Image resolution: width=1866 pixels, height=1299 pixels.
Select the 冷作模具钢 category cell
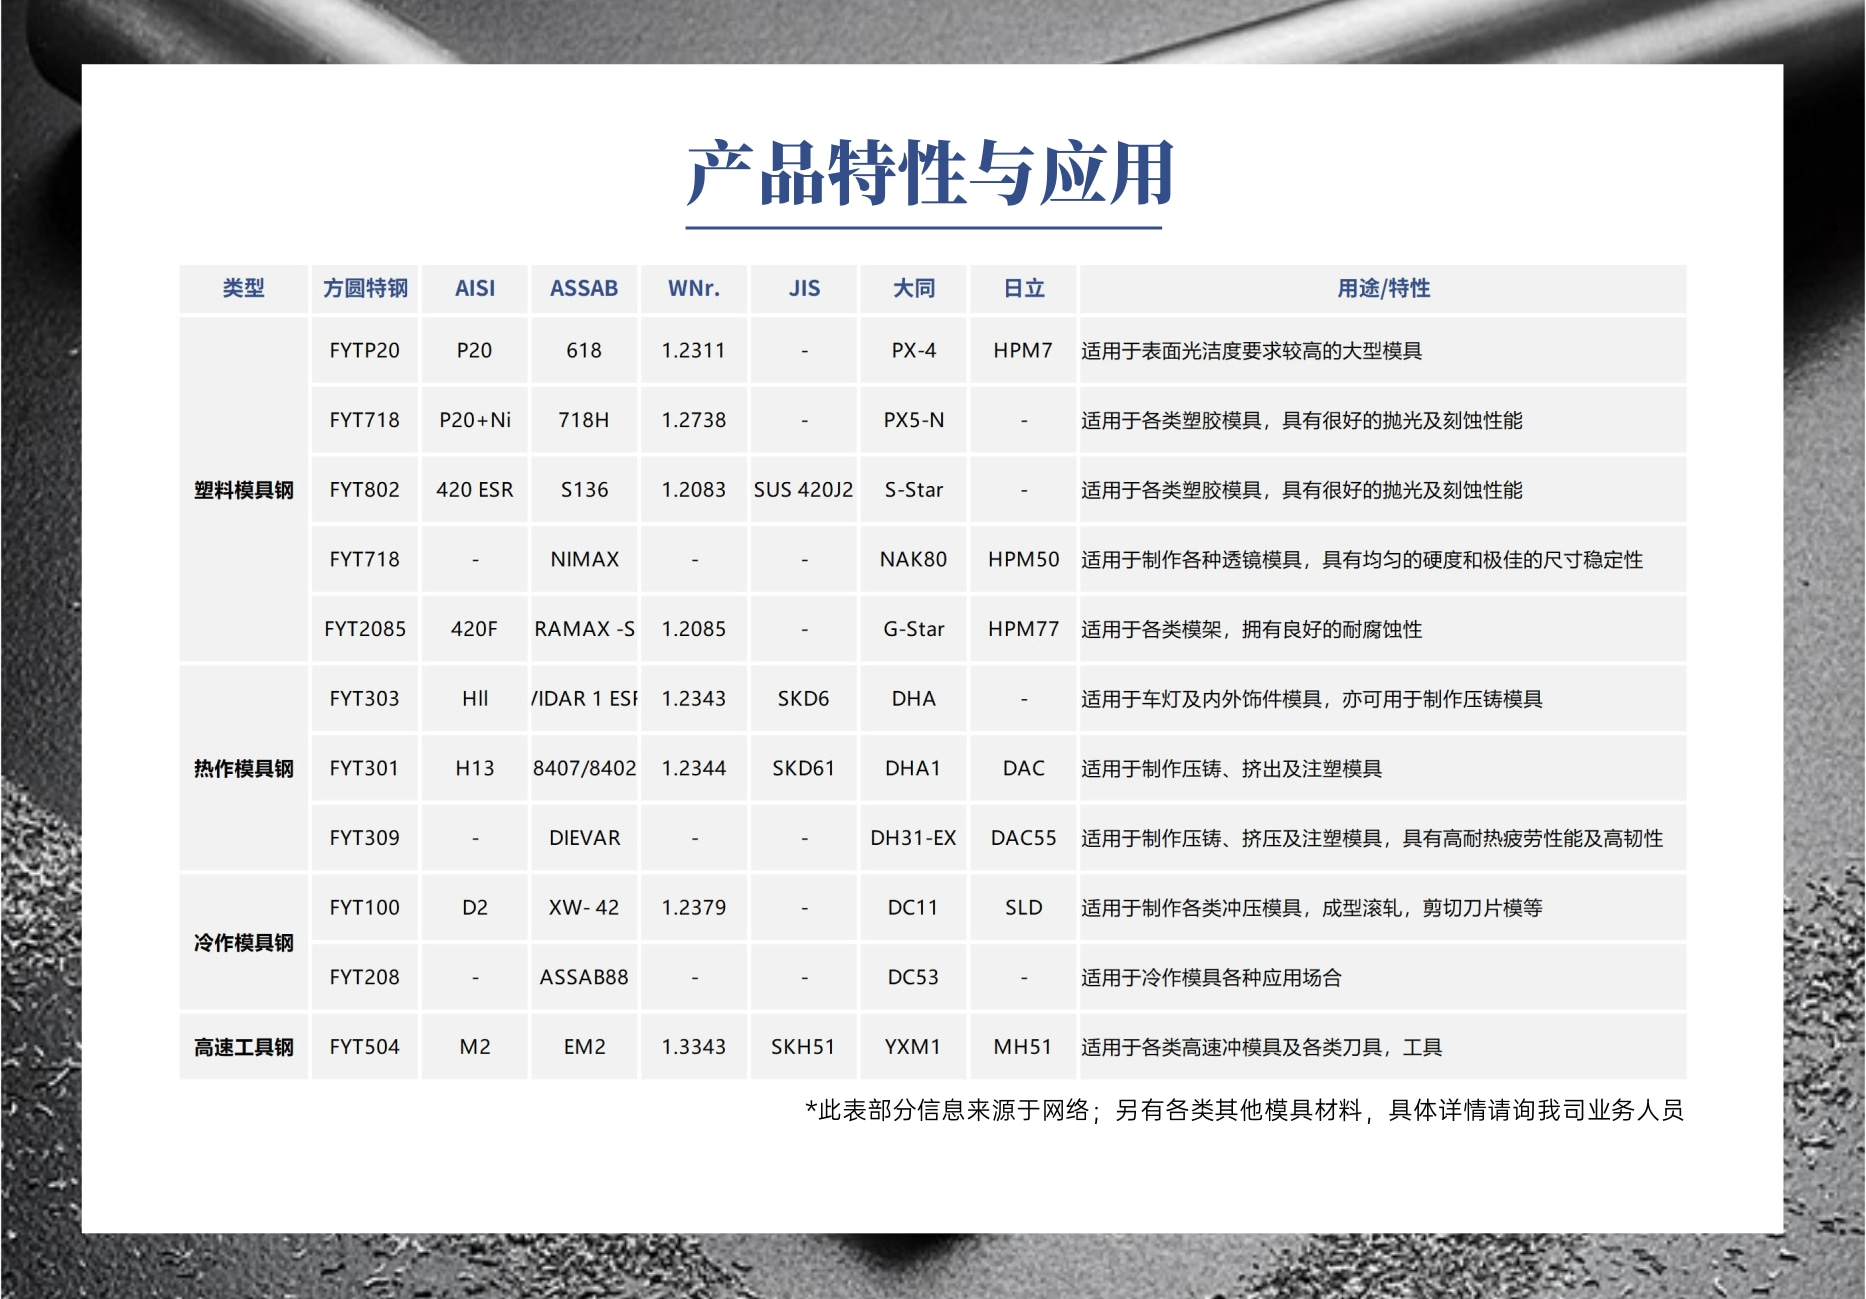[244, 943]
